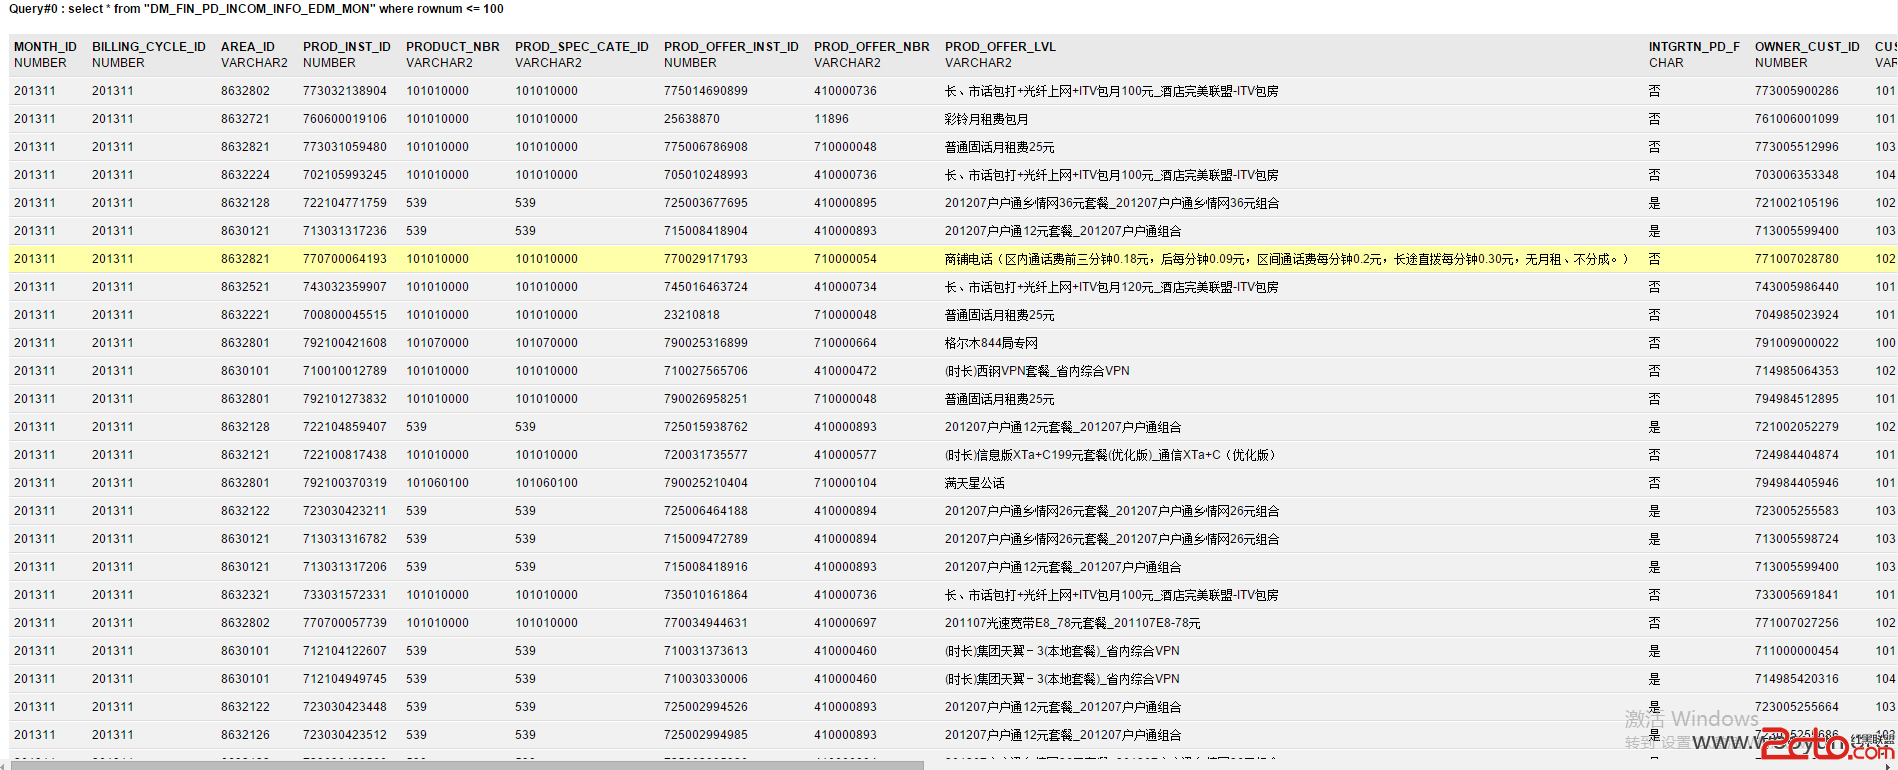Click the PROD_SPEC_CATE_ID column header

coord(582,47)
